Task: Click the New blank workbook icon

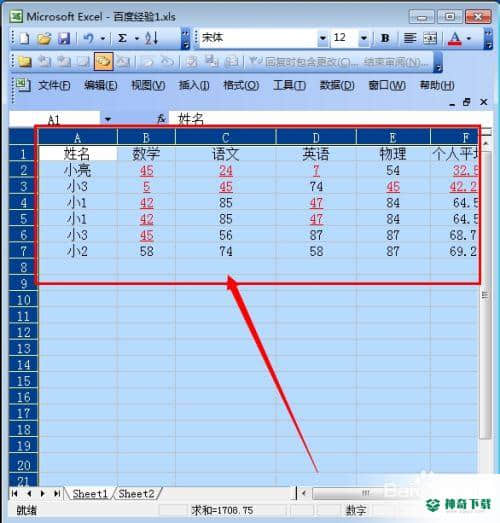Action: coord(24,39)
